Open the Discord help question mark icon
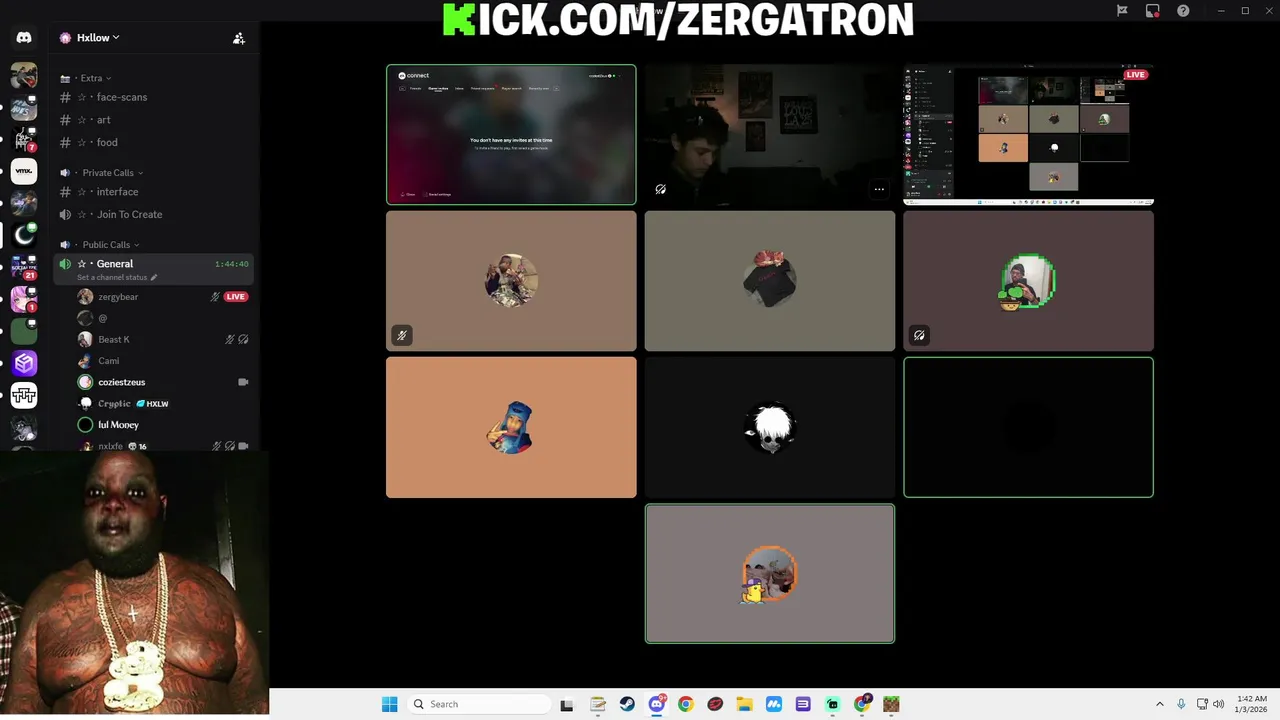 click(x=1183, y=11)
